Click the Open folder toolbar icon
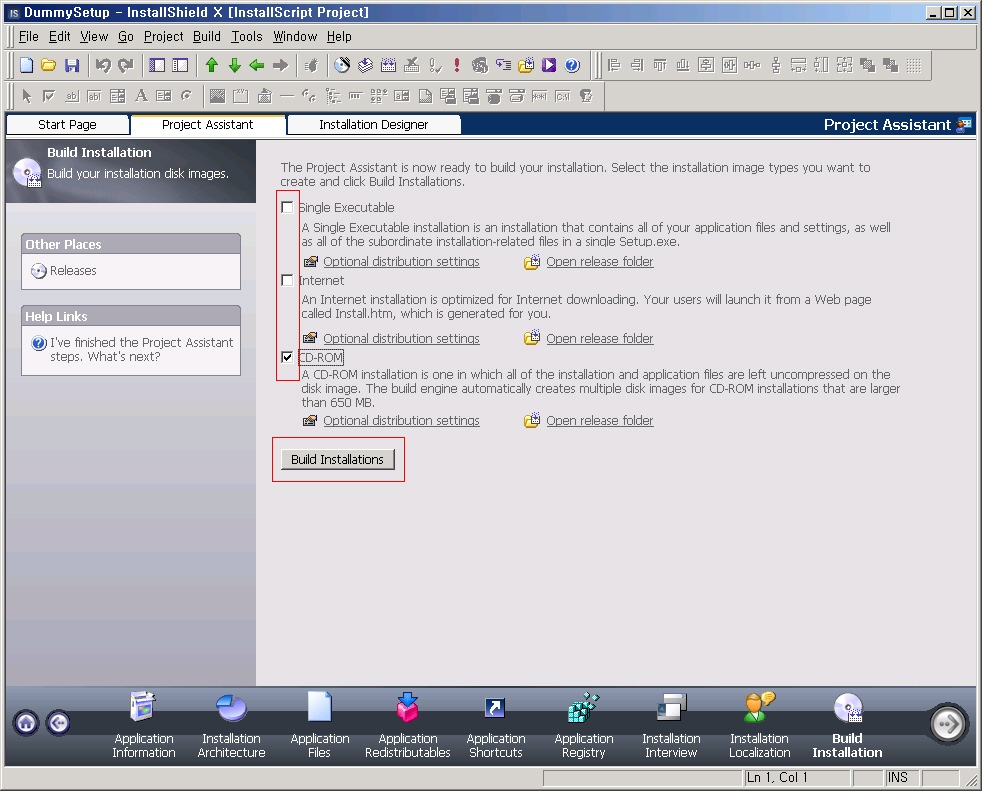This screenshot has height=791, width=982. pyautogui.click(x=49, y=65)
